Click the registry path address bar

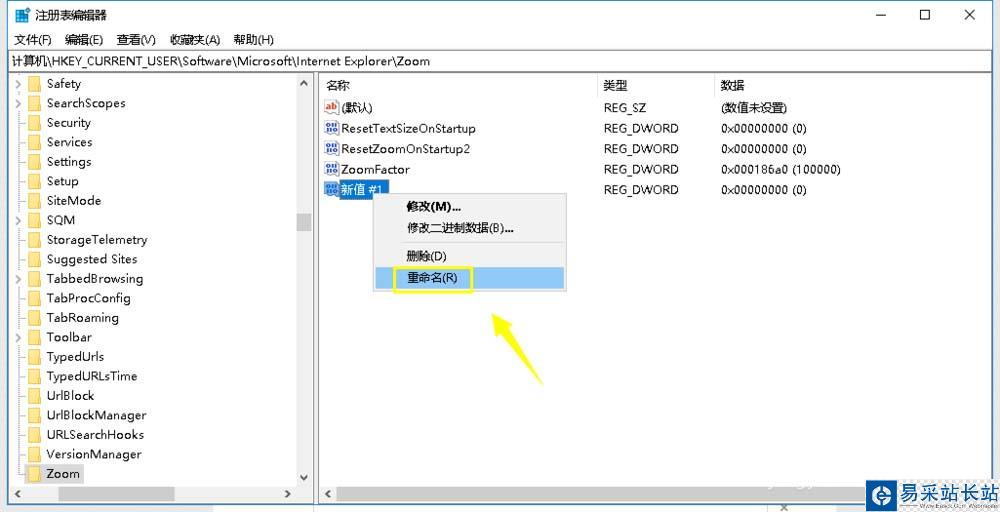pyautogui.click(x=499, y=61)
